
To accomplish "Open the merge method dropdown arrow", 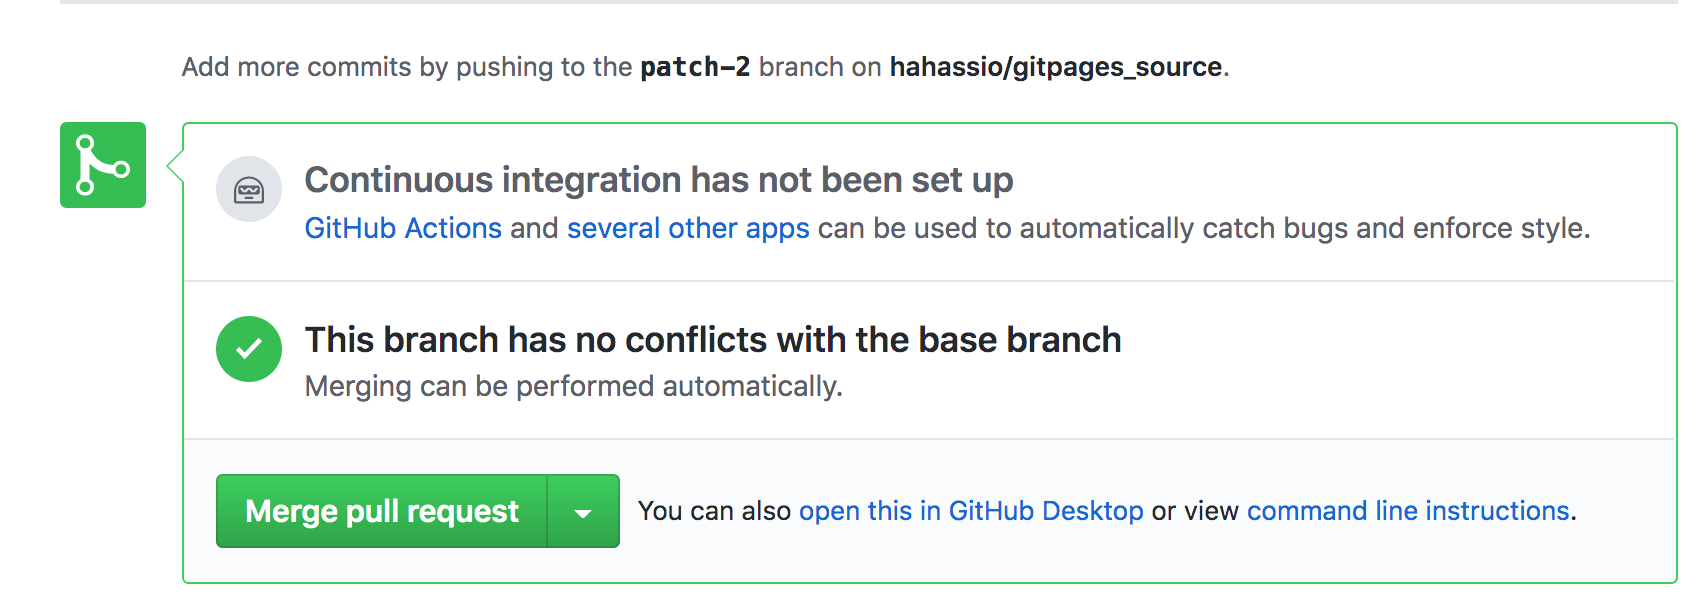I will pos(584,511).
